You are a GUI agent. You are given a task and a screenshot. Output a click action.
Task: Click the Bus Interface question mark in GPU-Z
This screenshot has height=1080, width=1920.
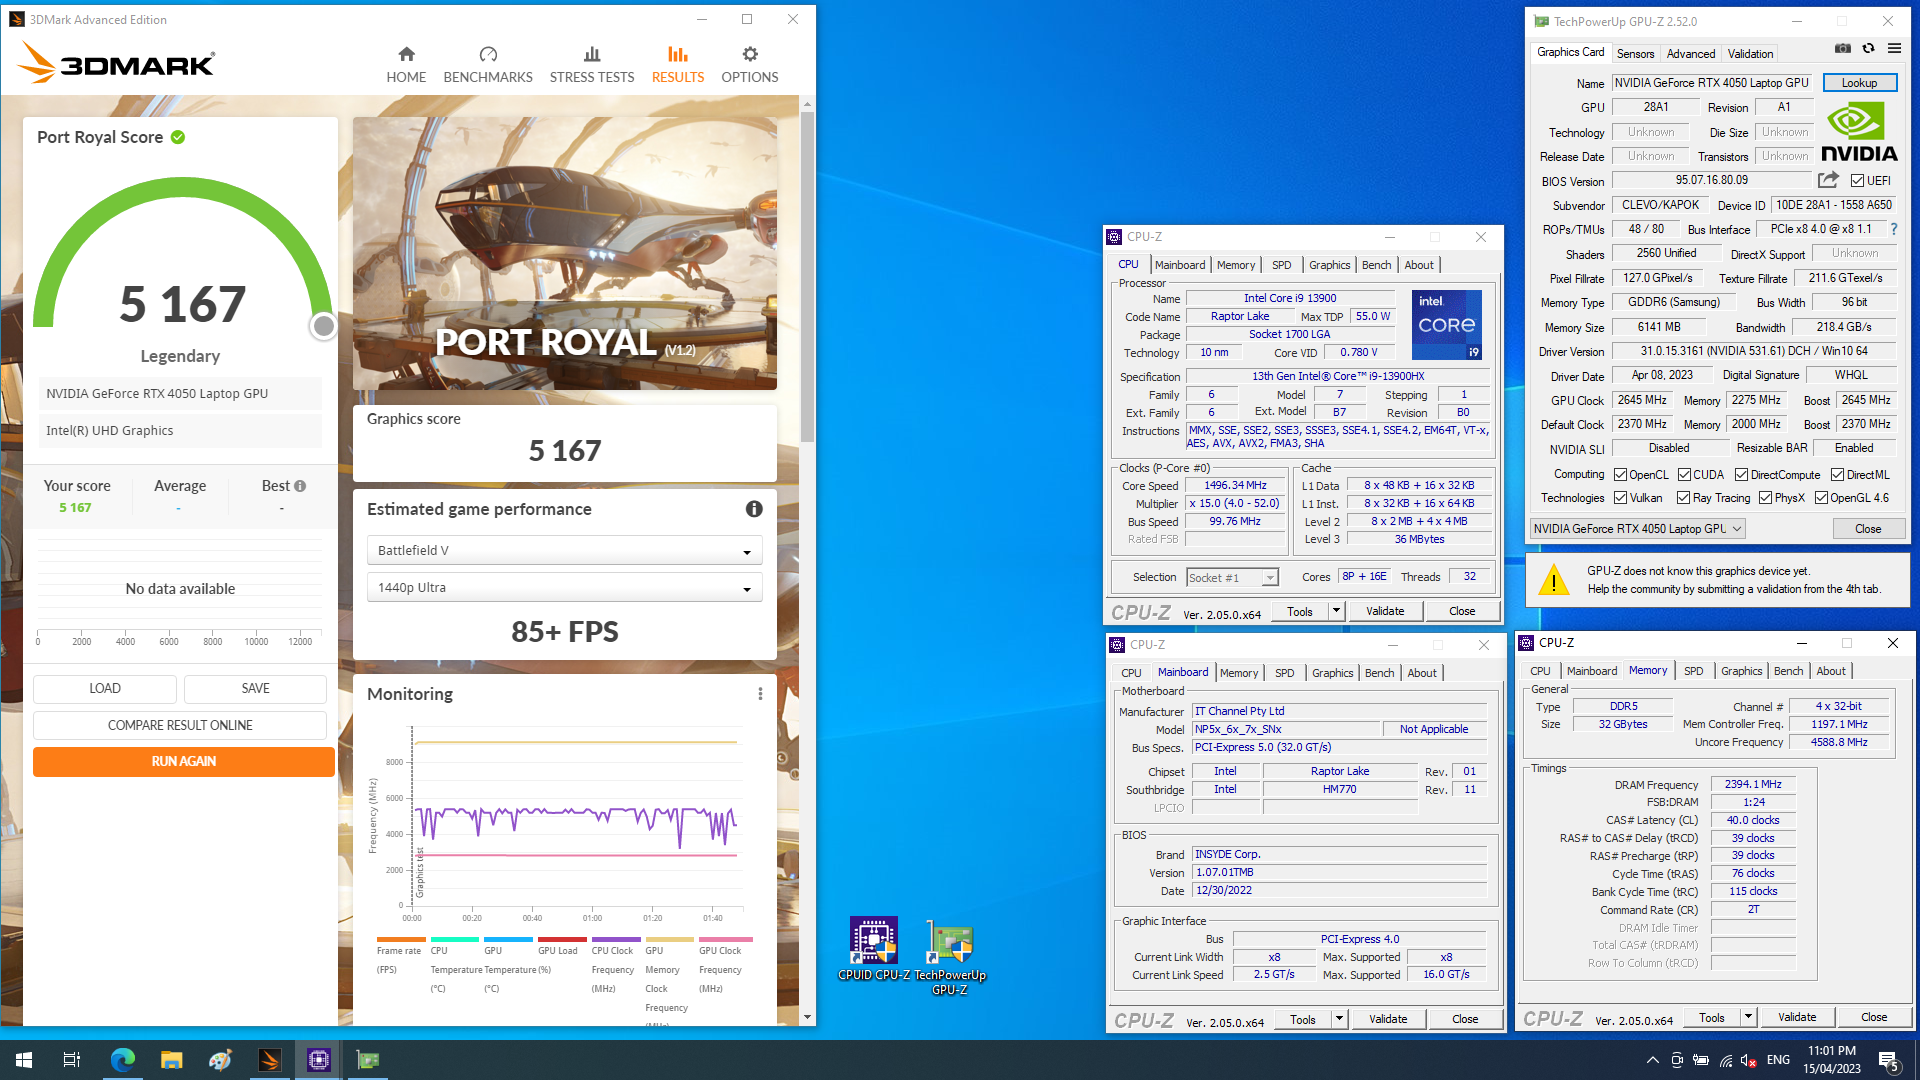coord(1894,229)
